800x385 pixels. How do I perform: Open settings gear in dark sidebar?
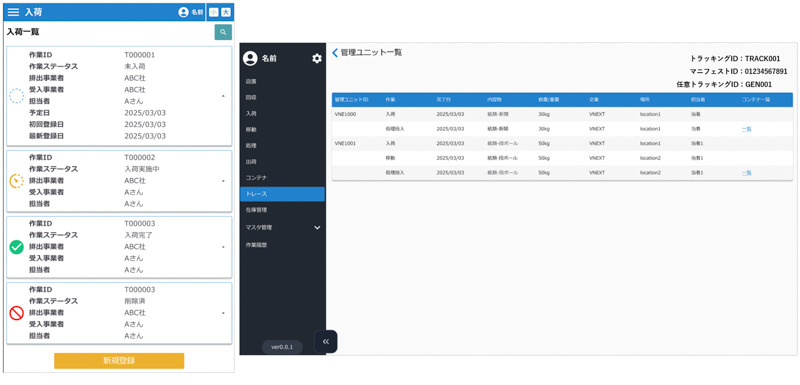317,59
